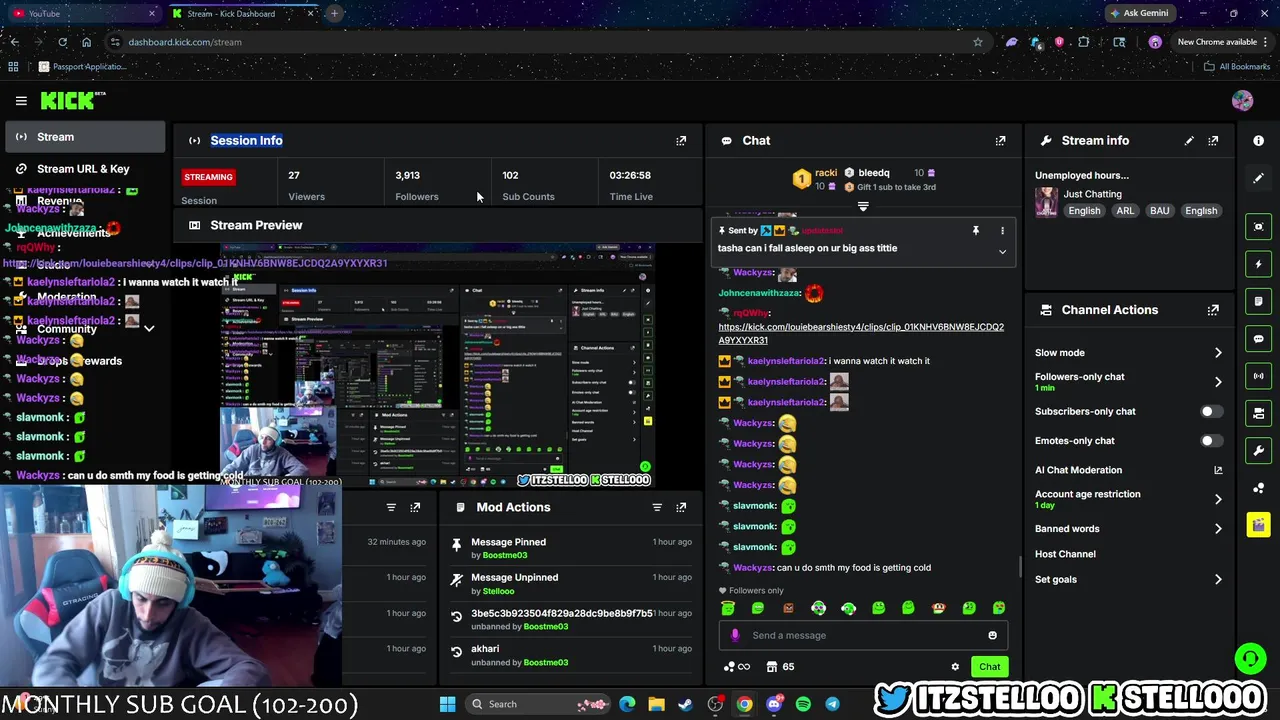The height and width of the screenshot is (720, 1280).
Task: Open the user avatar menu in Kick header
Action: 1242,101
